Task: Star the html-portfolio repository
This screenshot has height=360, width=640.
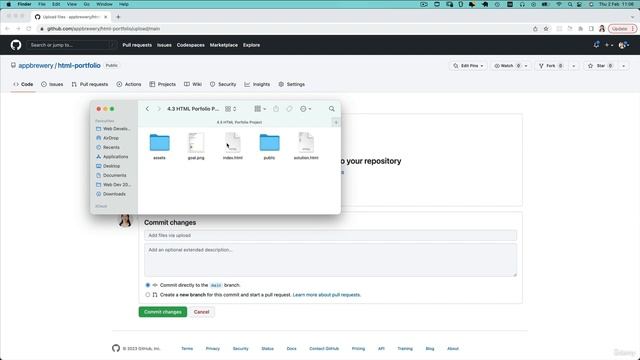Action: 600,66
